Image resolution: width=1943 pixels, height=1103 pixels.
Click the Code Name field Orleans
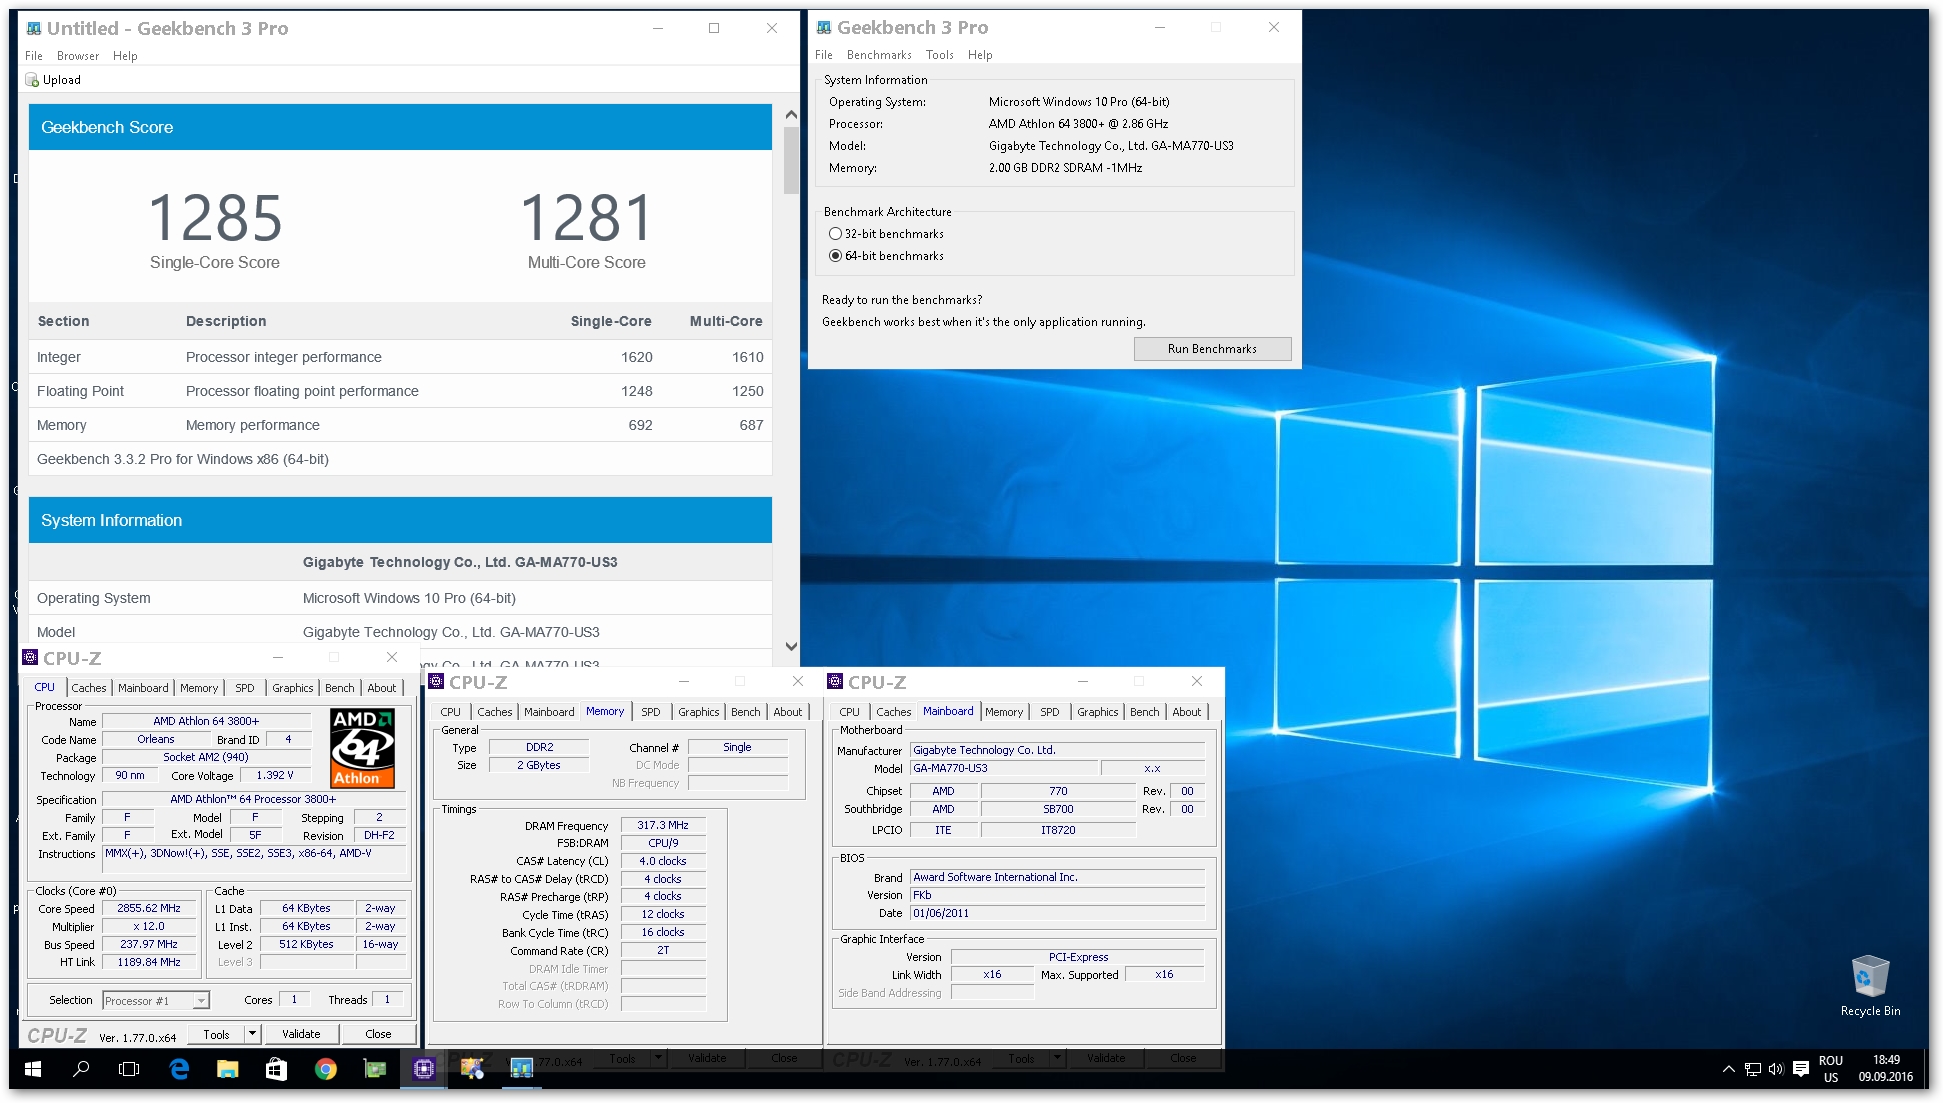tap(155, 739)
